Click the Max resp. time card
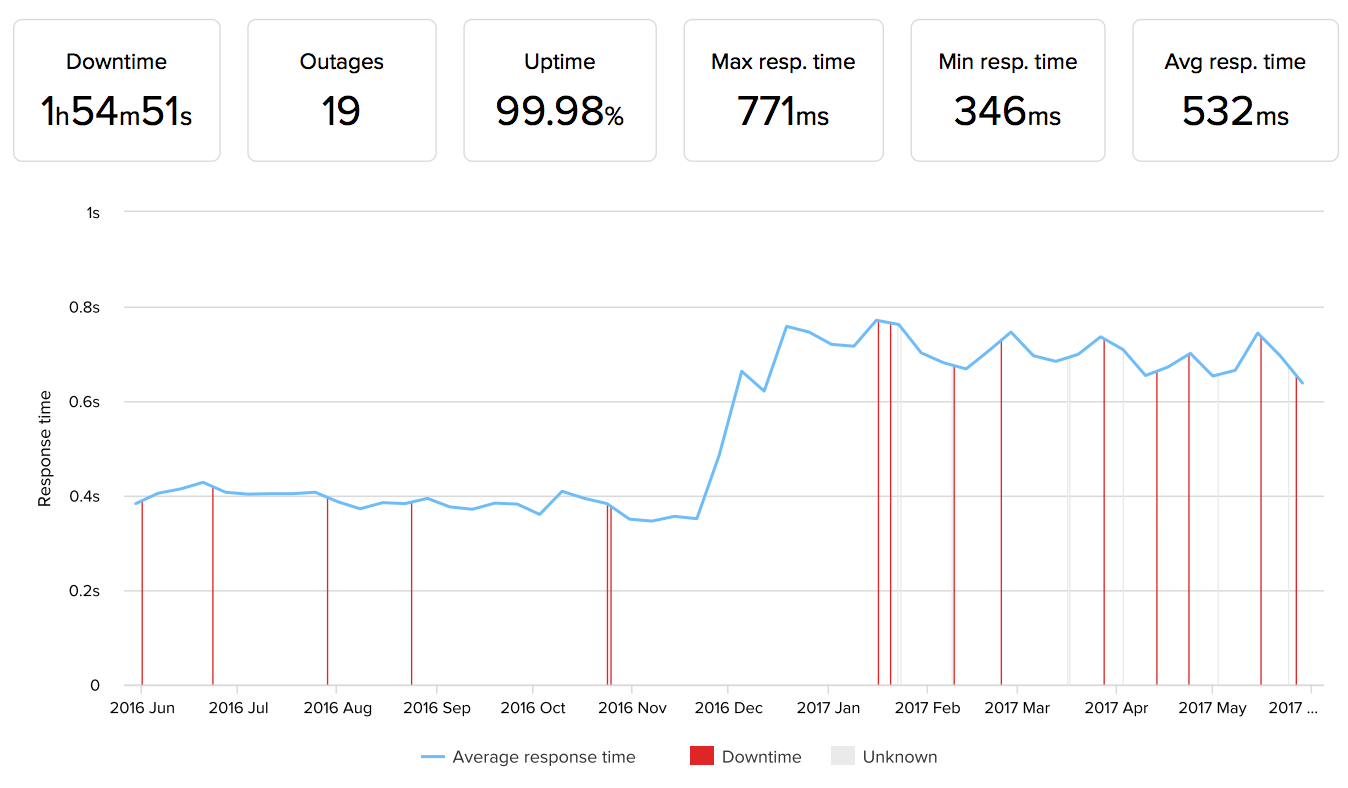 [x=783, y=90]
